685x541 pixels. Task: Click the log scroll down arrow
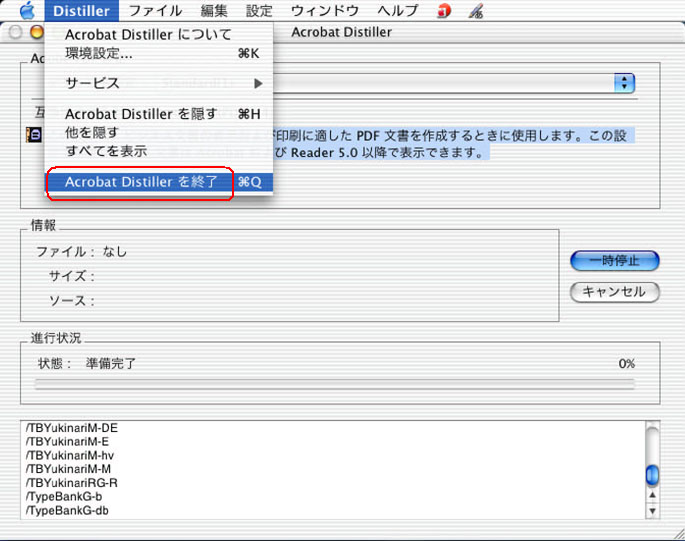(652, 510)
